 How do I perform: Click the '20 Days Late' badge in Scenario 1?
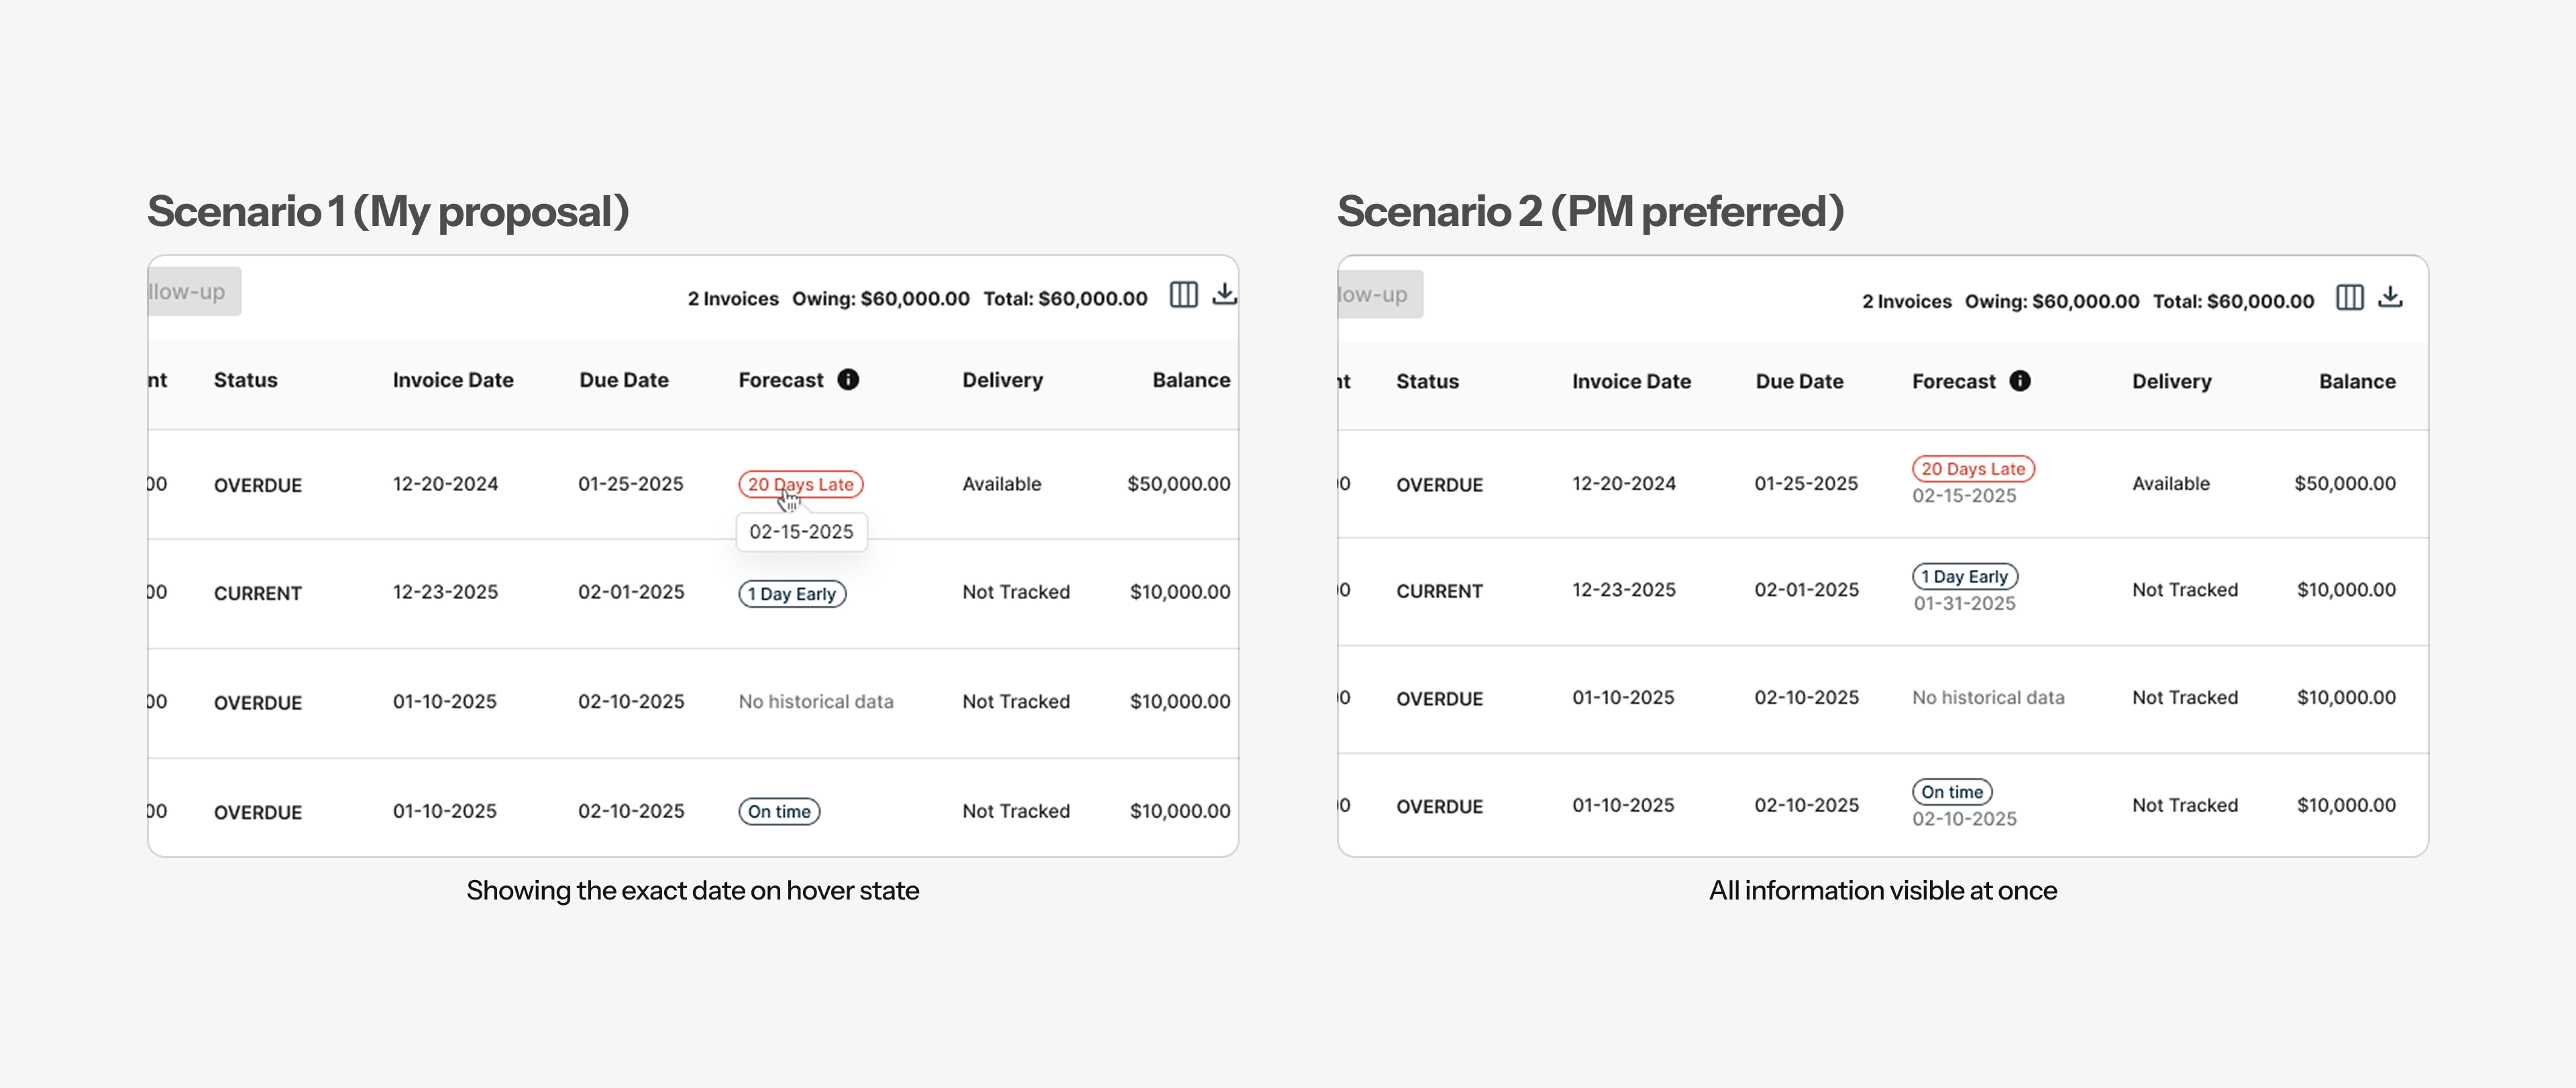[x=800, y=484]
